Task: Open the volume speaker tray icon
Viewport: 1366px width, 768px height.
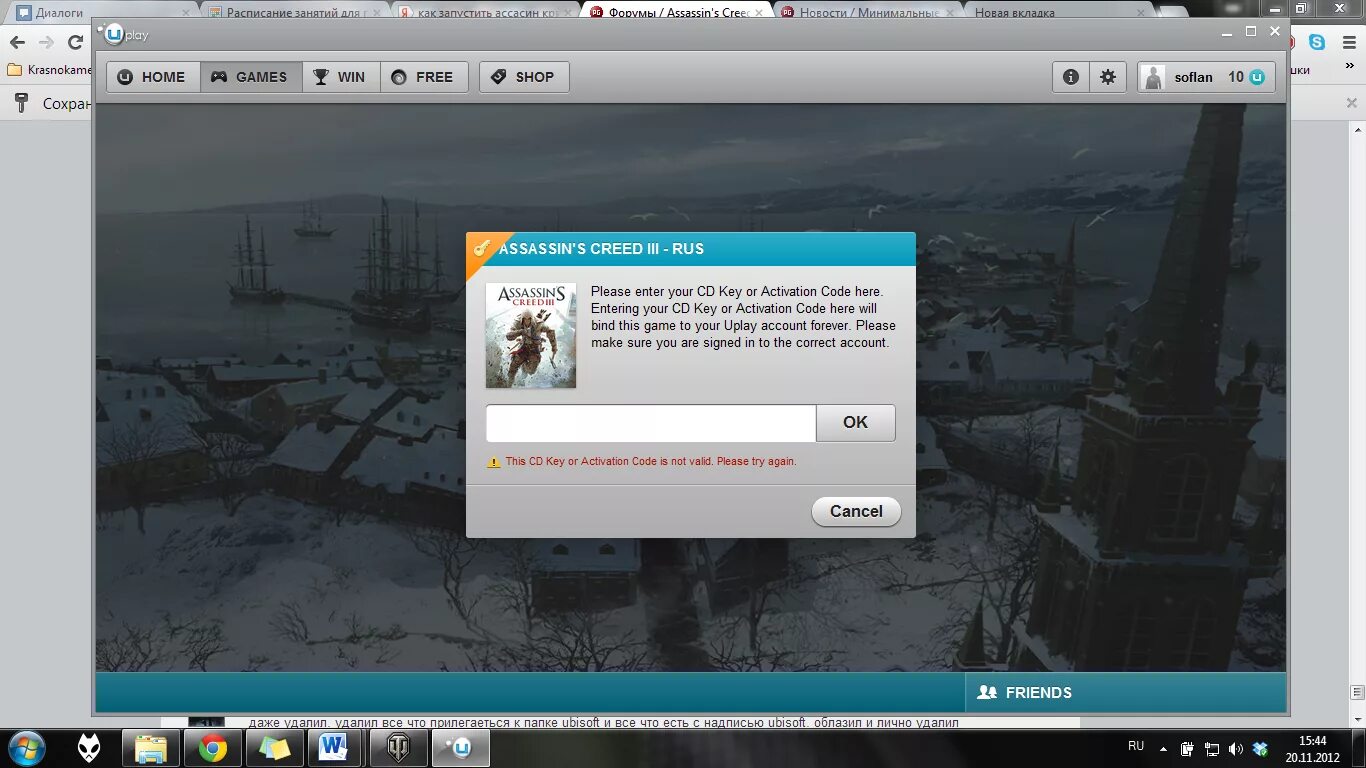Action: (x=1236, y=748)
